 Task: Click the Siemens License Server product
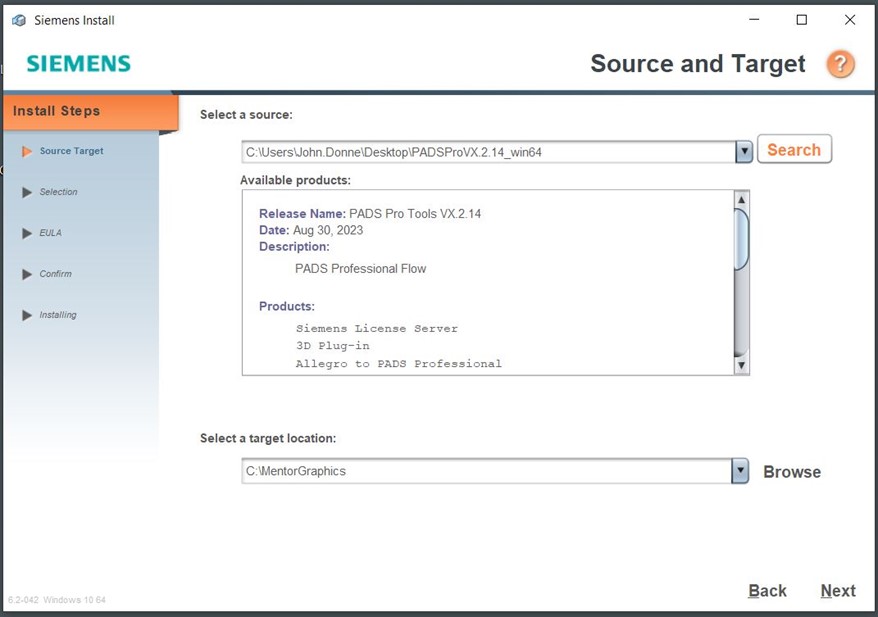(x=376, y=329)
